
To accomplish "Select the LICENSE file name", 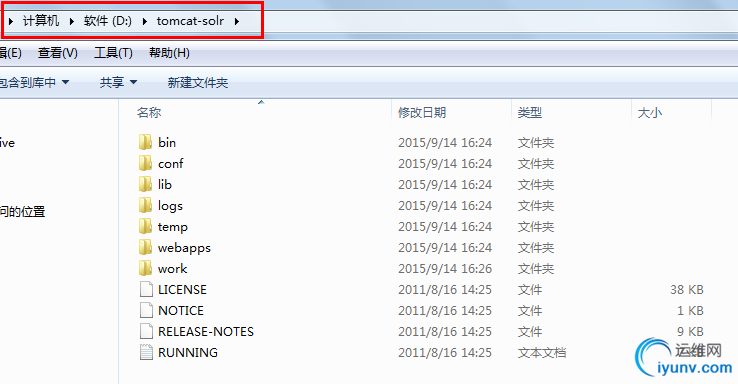I will coord(183,289).
